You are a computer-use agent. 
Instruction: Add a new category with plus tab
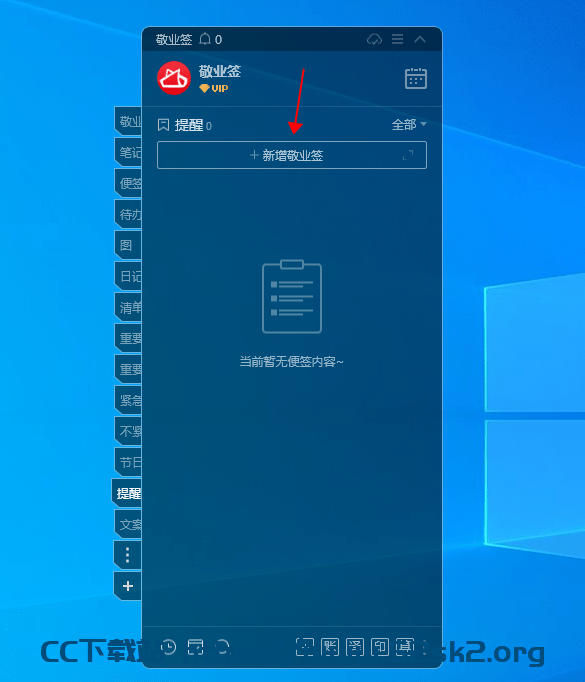point(127,586)
